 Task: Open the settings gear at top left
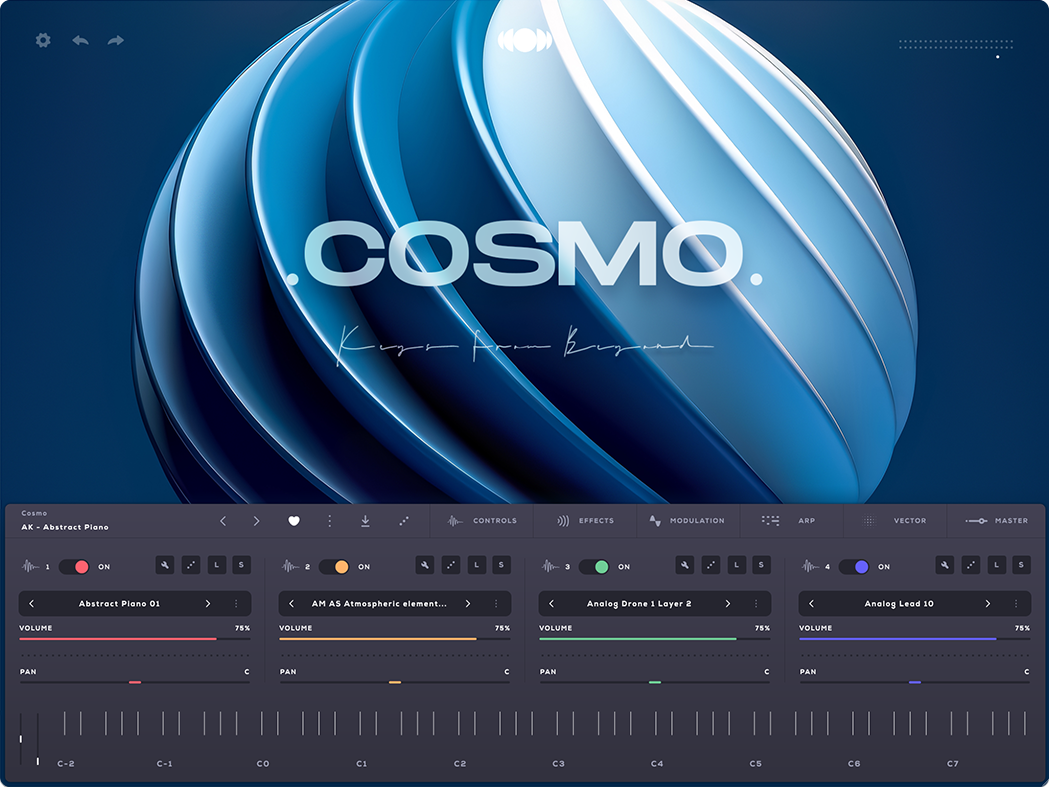point(42,40)
